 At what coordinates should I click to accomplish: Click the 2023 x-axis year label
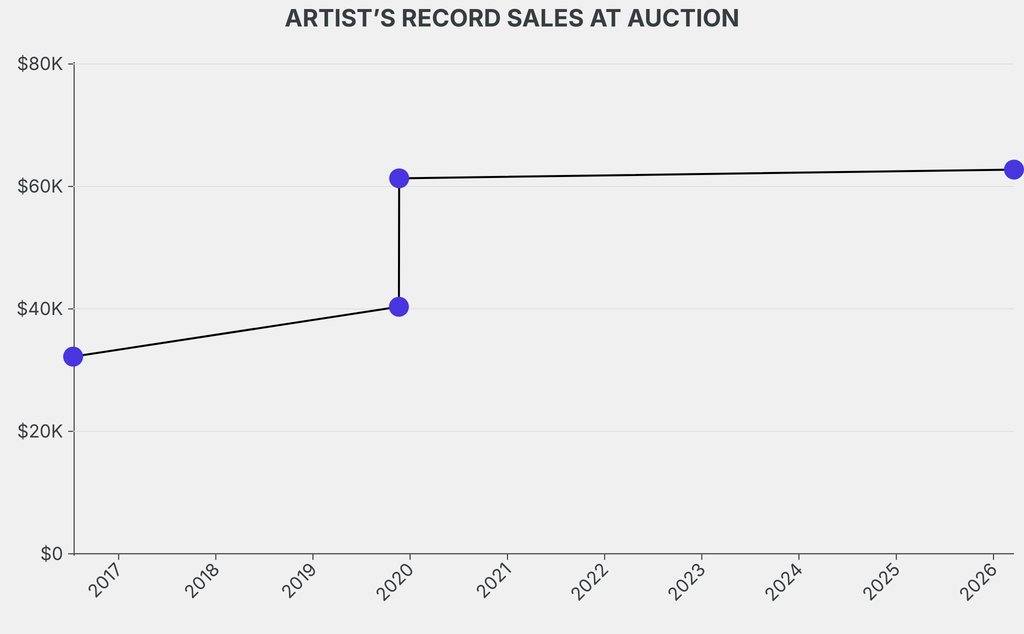click(x=686, y=580)
